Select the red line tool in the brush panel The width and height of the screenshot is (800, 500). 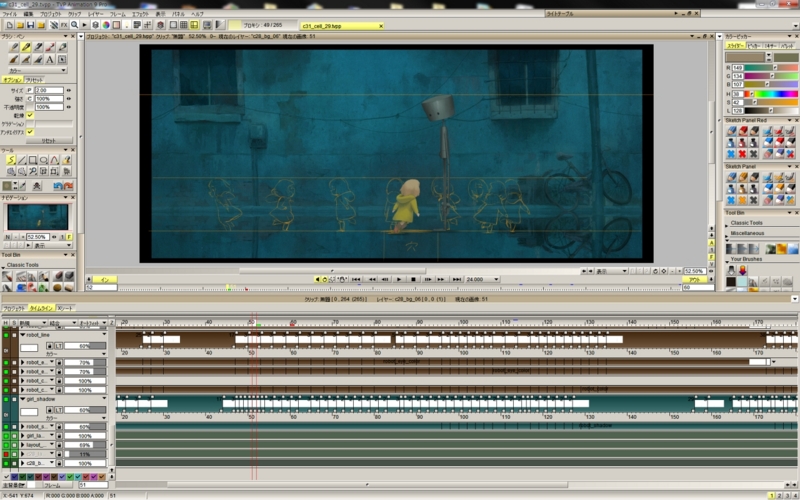pos(50,47)
